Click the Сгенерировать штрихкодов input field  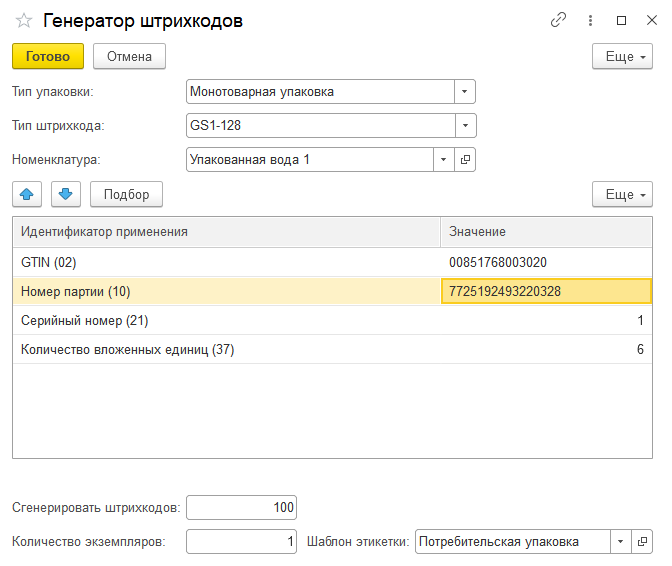[x=241, y=508]
